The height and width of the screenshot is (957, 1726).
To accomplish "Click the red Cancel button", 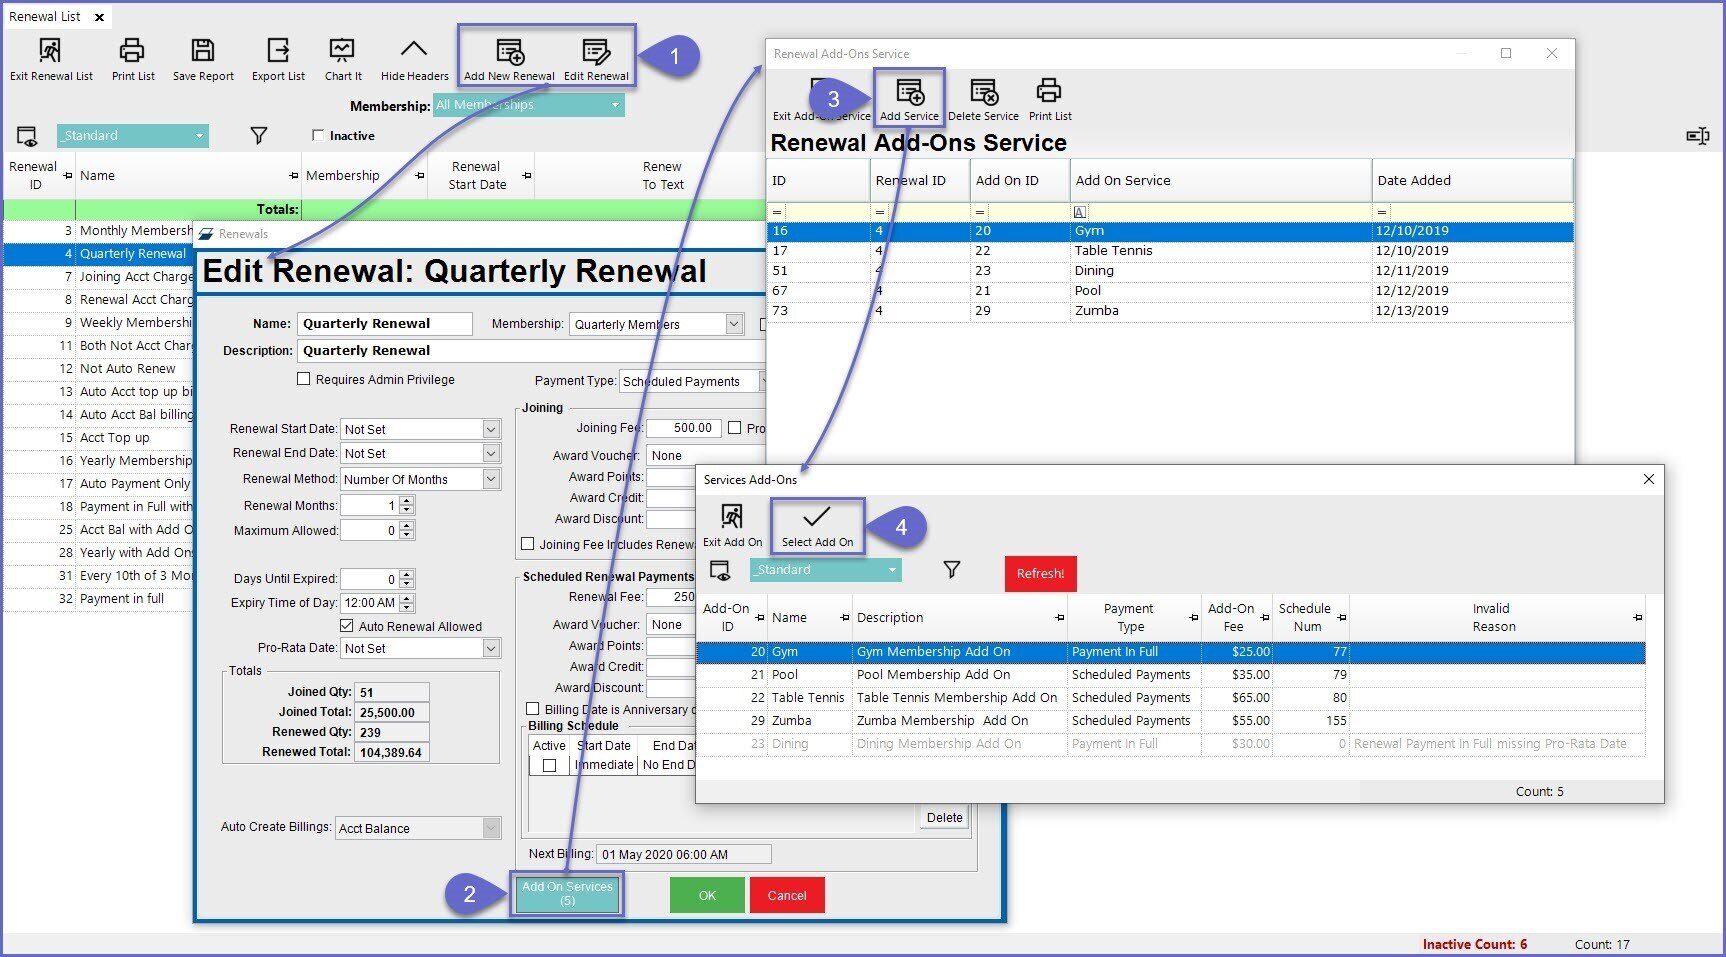I will tap(787, 895).
